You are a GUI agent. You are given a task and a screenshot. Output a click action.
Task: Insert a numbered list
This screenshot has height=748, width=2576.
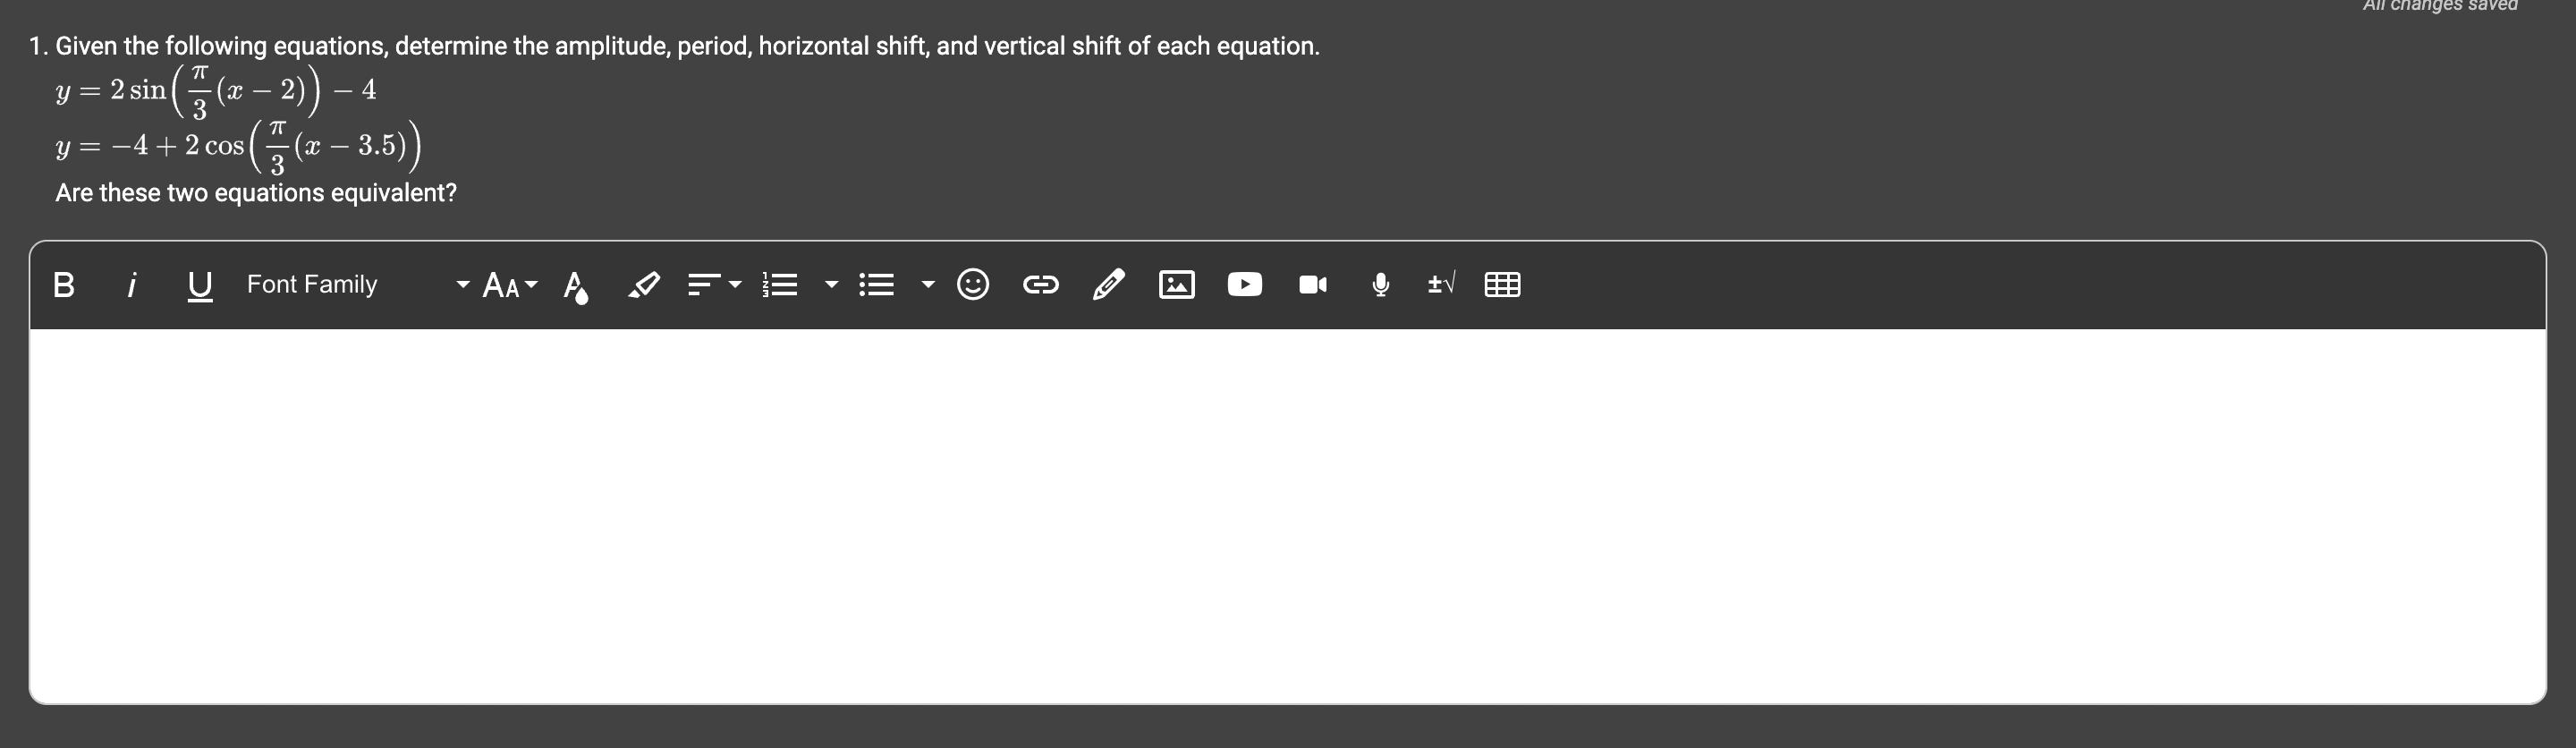click(x=780, y=285)
